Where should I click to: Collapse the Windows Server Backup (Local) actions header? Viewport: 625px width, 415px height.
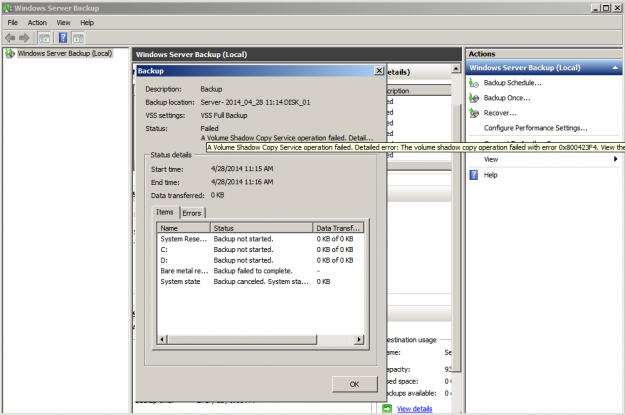(x=616, y=68)
